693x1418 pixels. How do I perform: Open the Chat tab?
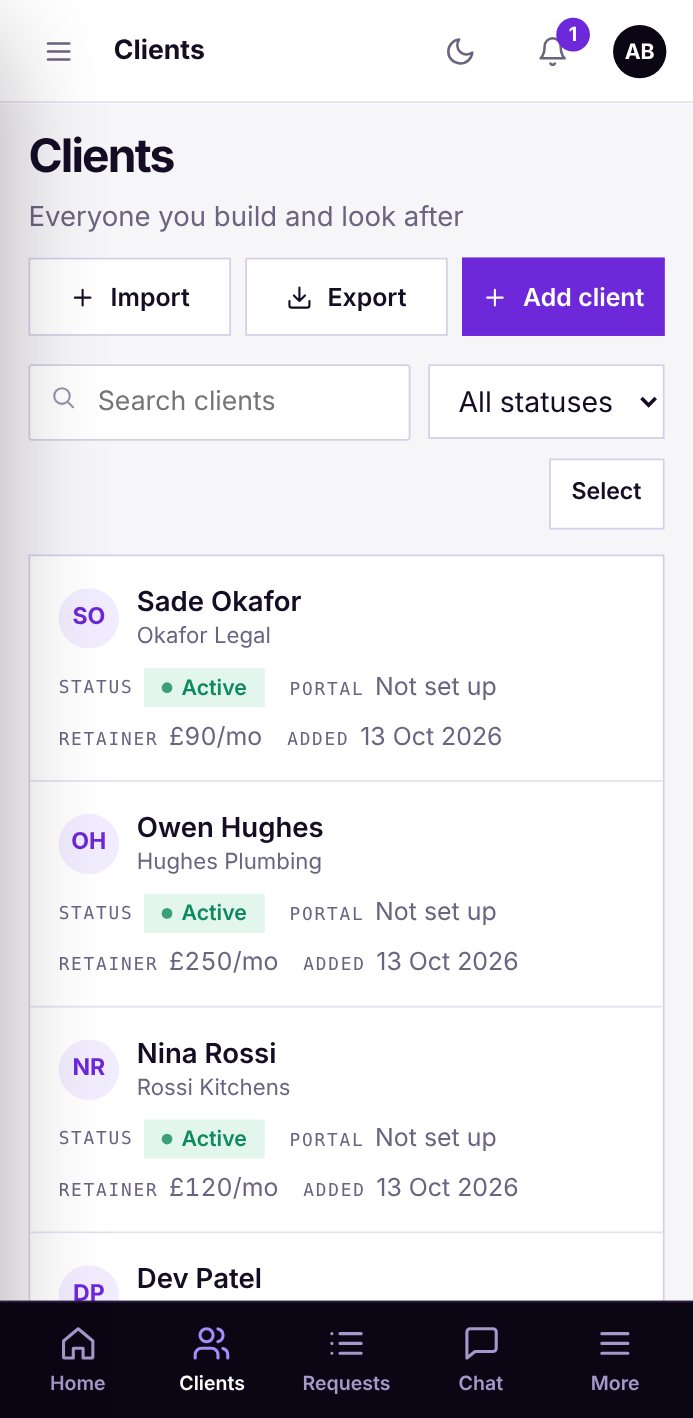point(481,1360)
